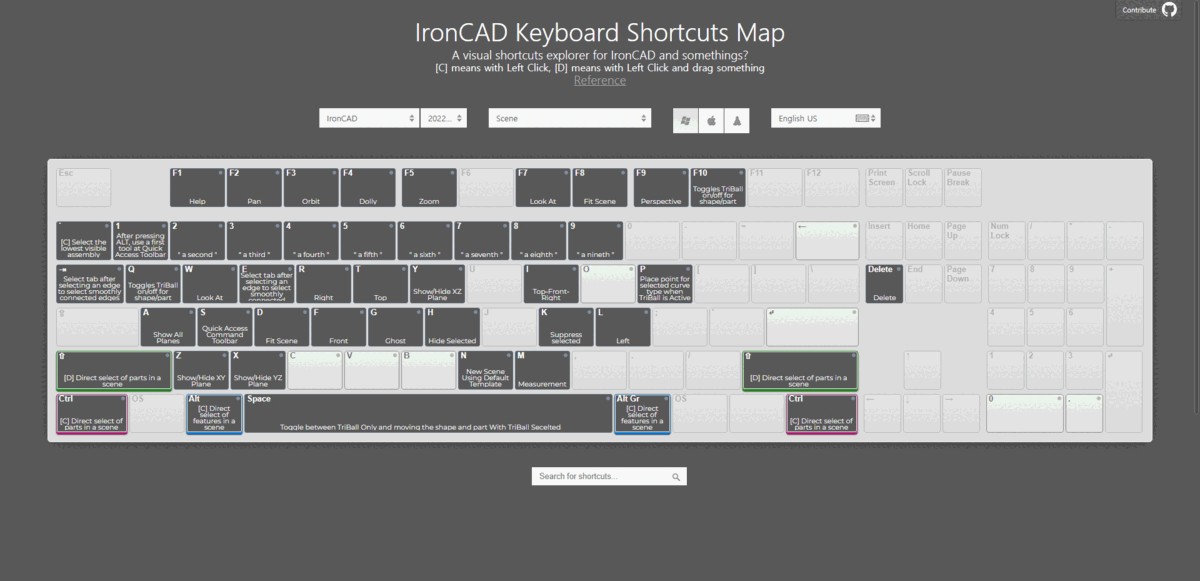Select the Windows OS icon button
The width and height of the screenshot is (1200, 581).
coord(685,119)
